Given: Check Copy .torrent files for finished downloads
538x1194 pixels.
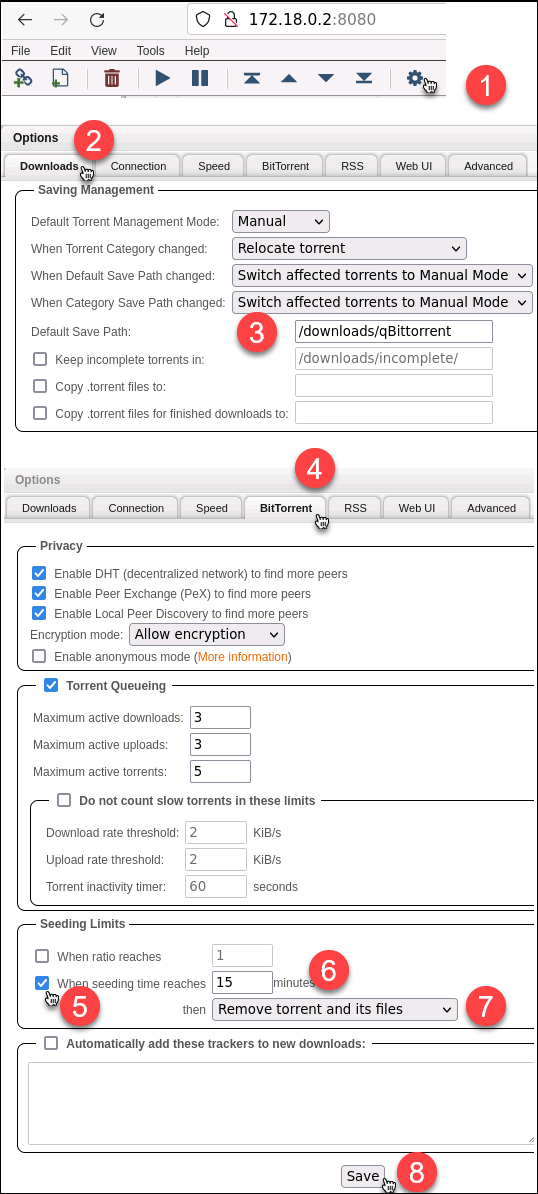Looking at the screenshot, I should pyautogui.click(x=40, y=413).
